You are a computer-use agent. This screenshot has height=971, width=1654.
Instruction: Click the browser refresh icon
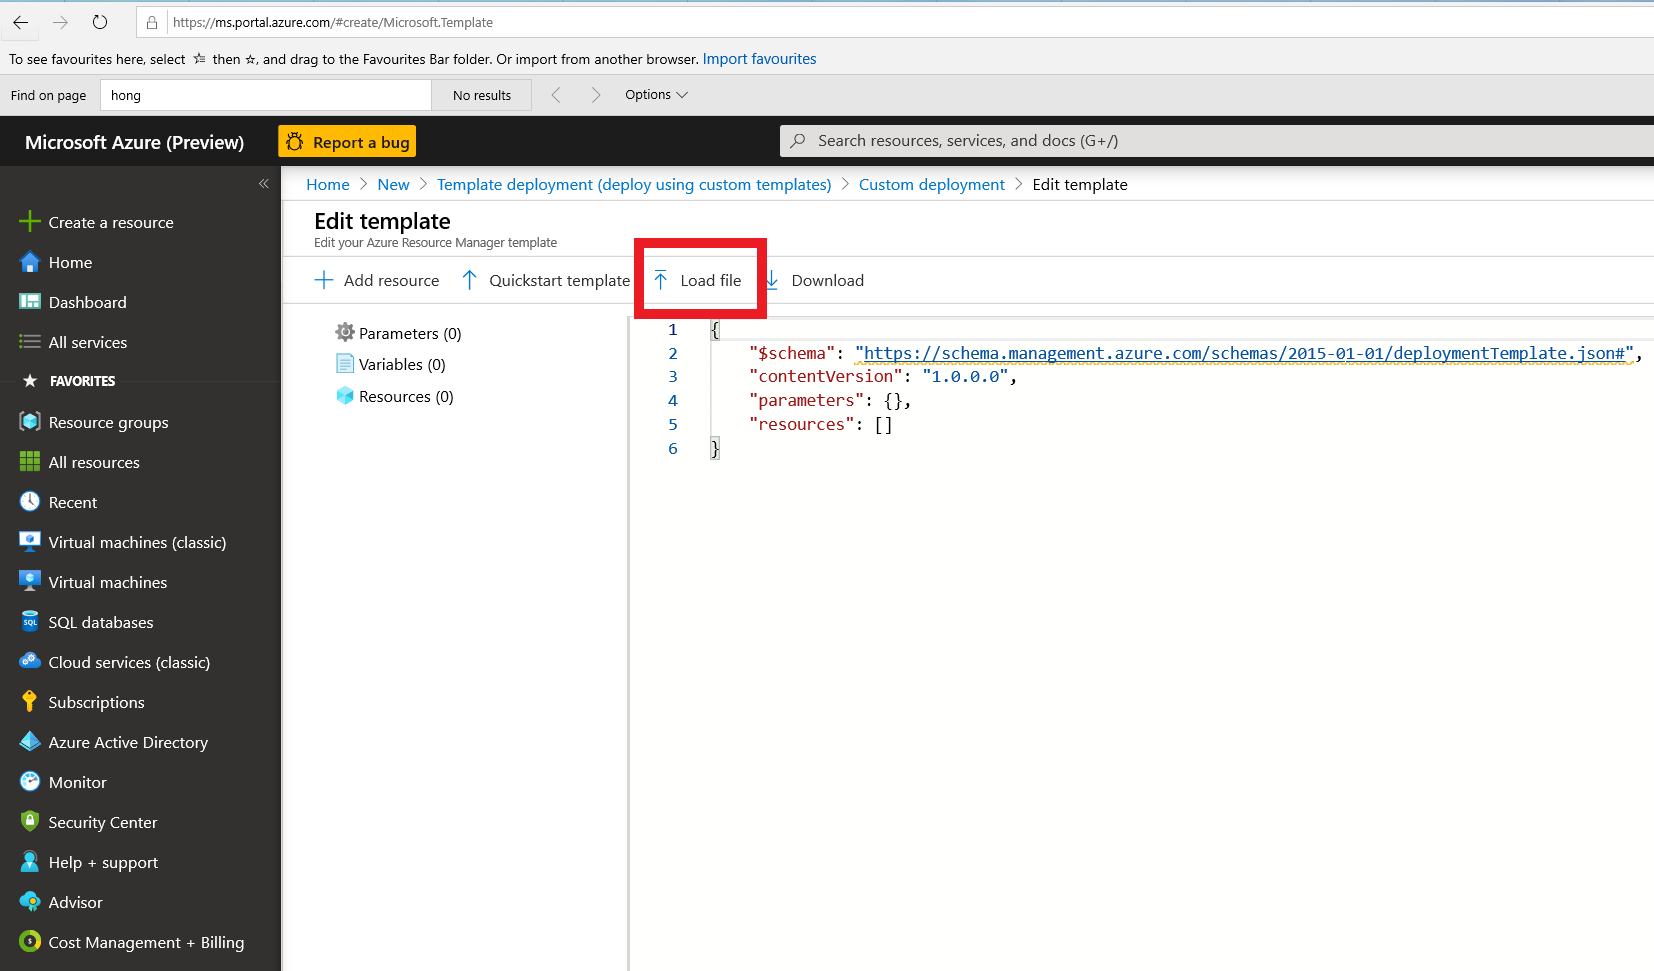pos(100,22)
